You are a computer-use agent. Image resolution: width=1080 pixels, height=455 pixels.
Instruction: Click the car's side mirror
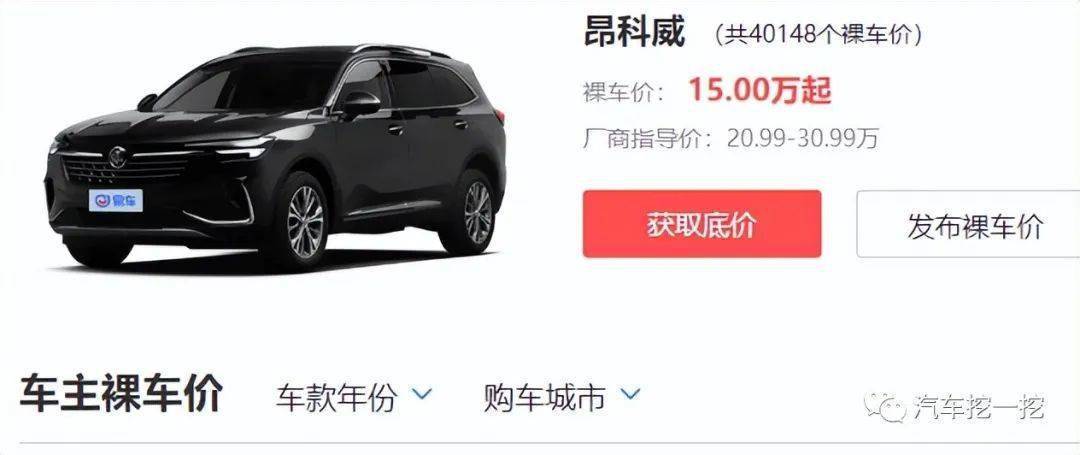point(360,105)
